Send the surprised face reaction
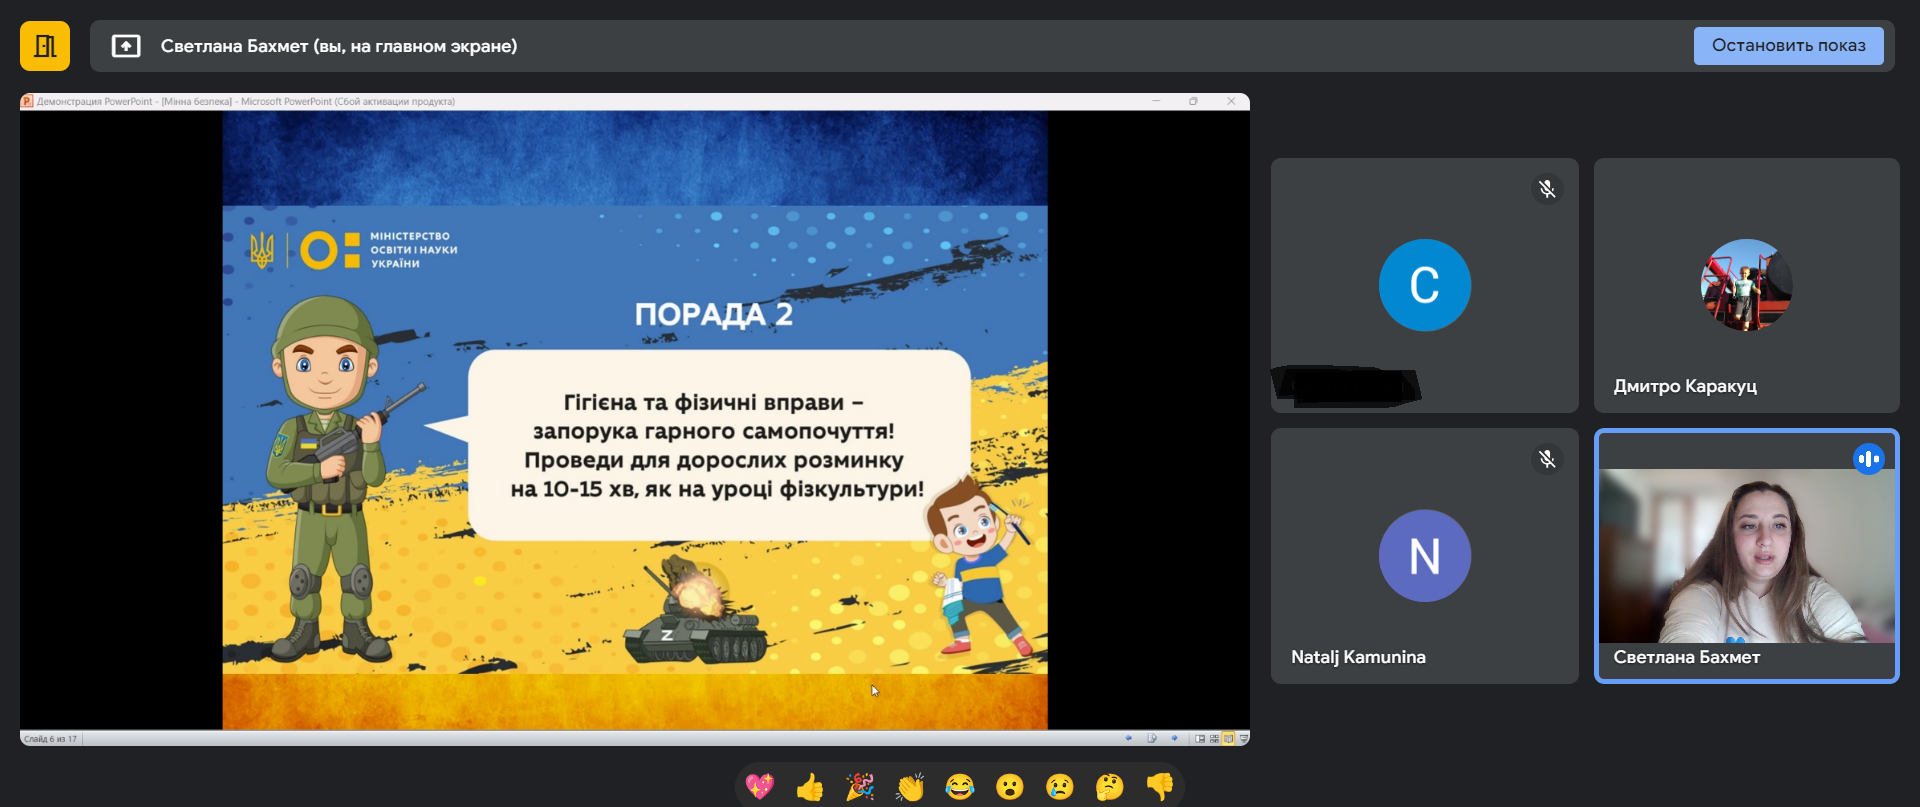Image resolution: width=1920 pixels, height=807 pixels. 1010,787
